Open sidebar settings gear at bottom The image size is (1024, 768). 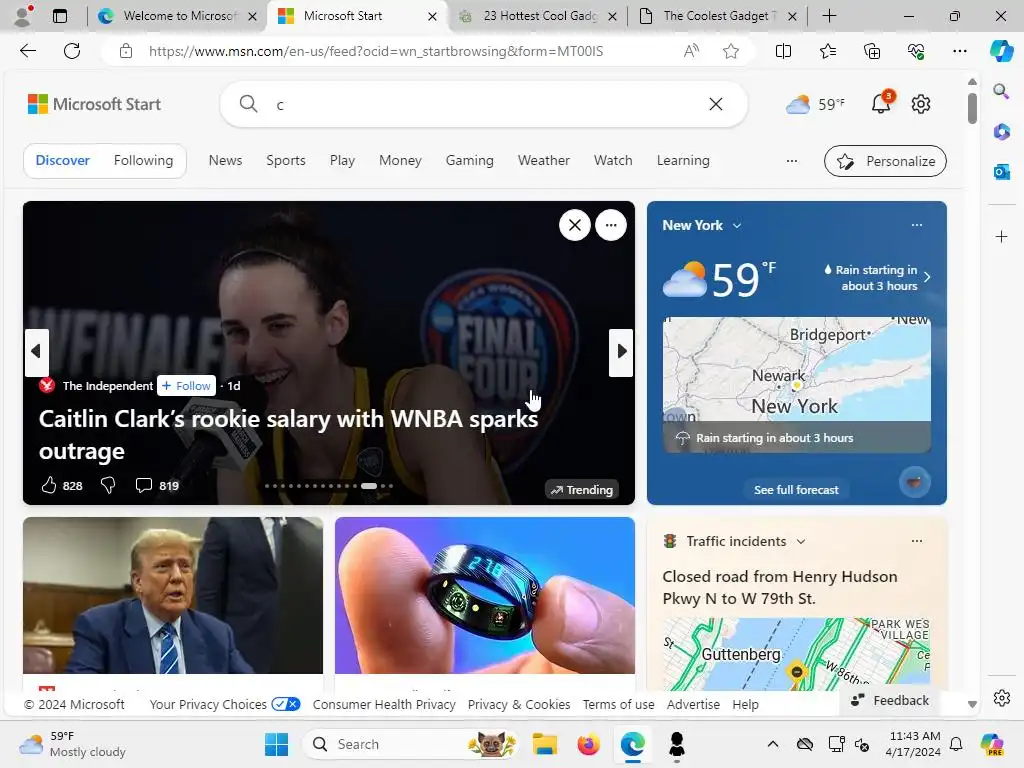[1001, 698]
